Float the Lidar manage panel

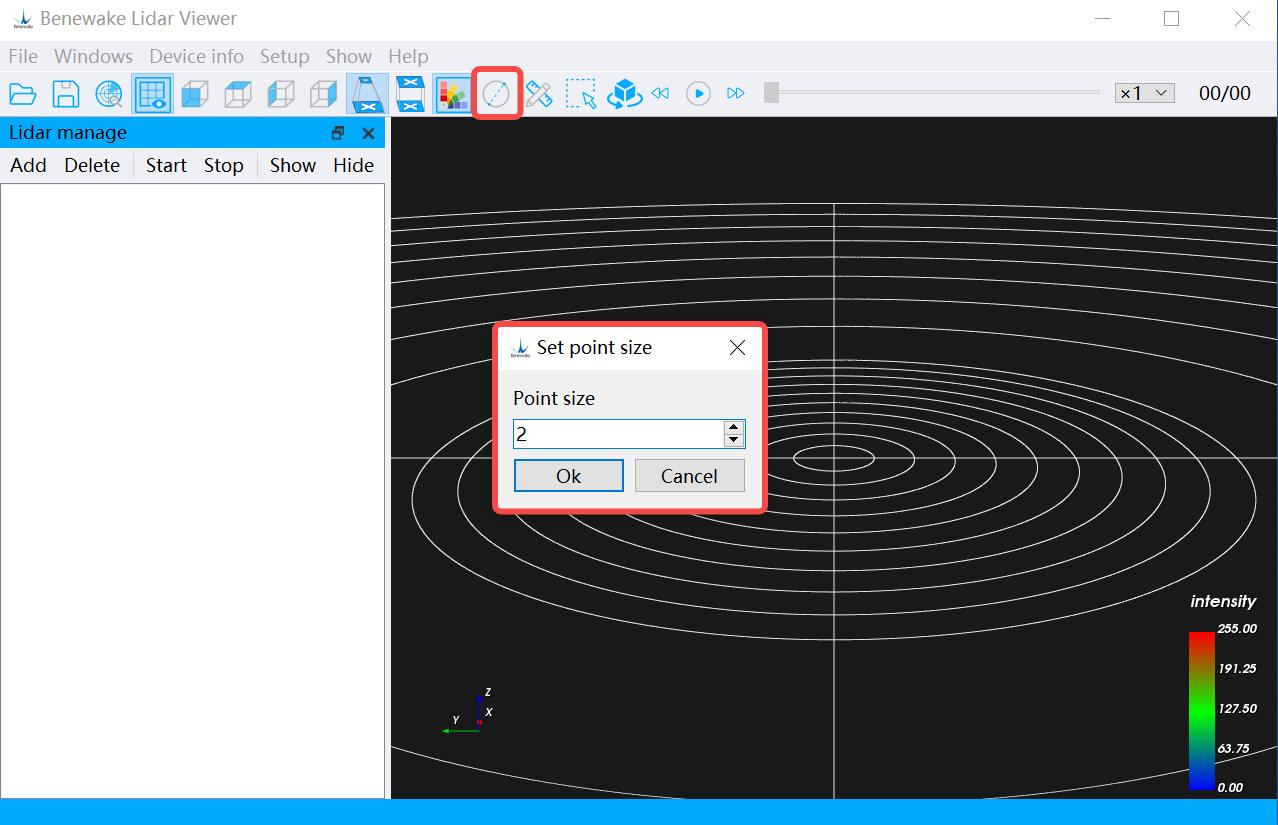tap(338, 133)
